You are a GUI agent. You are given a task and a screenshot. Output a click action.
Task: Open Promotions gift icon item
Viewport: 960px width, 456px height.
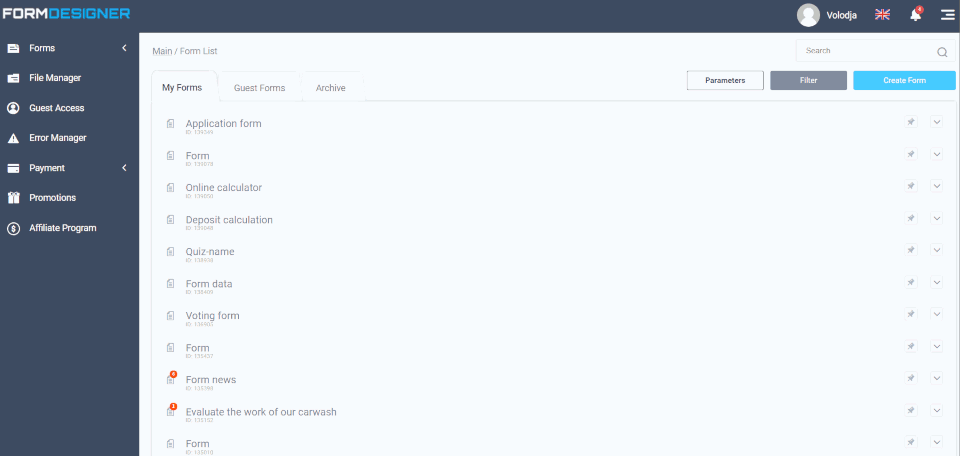(x=13, y=198)
